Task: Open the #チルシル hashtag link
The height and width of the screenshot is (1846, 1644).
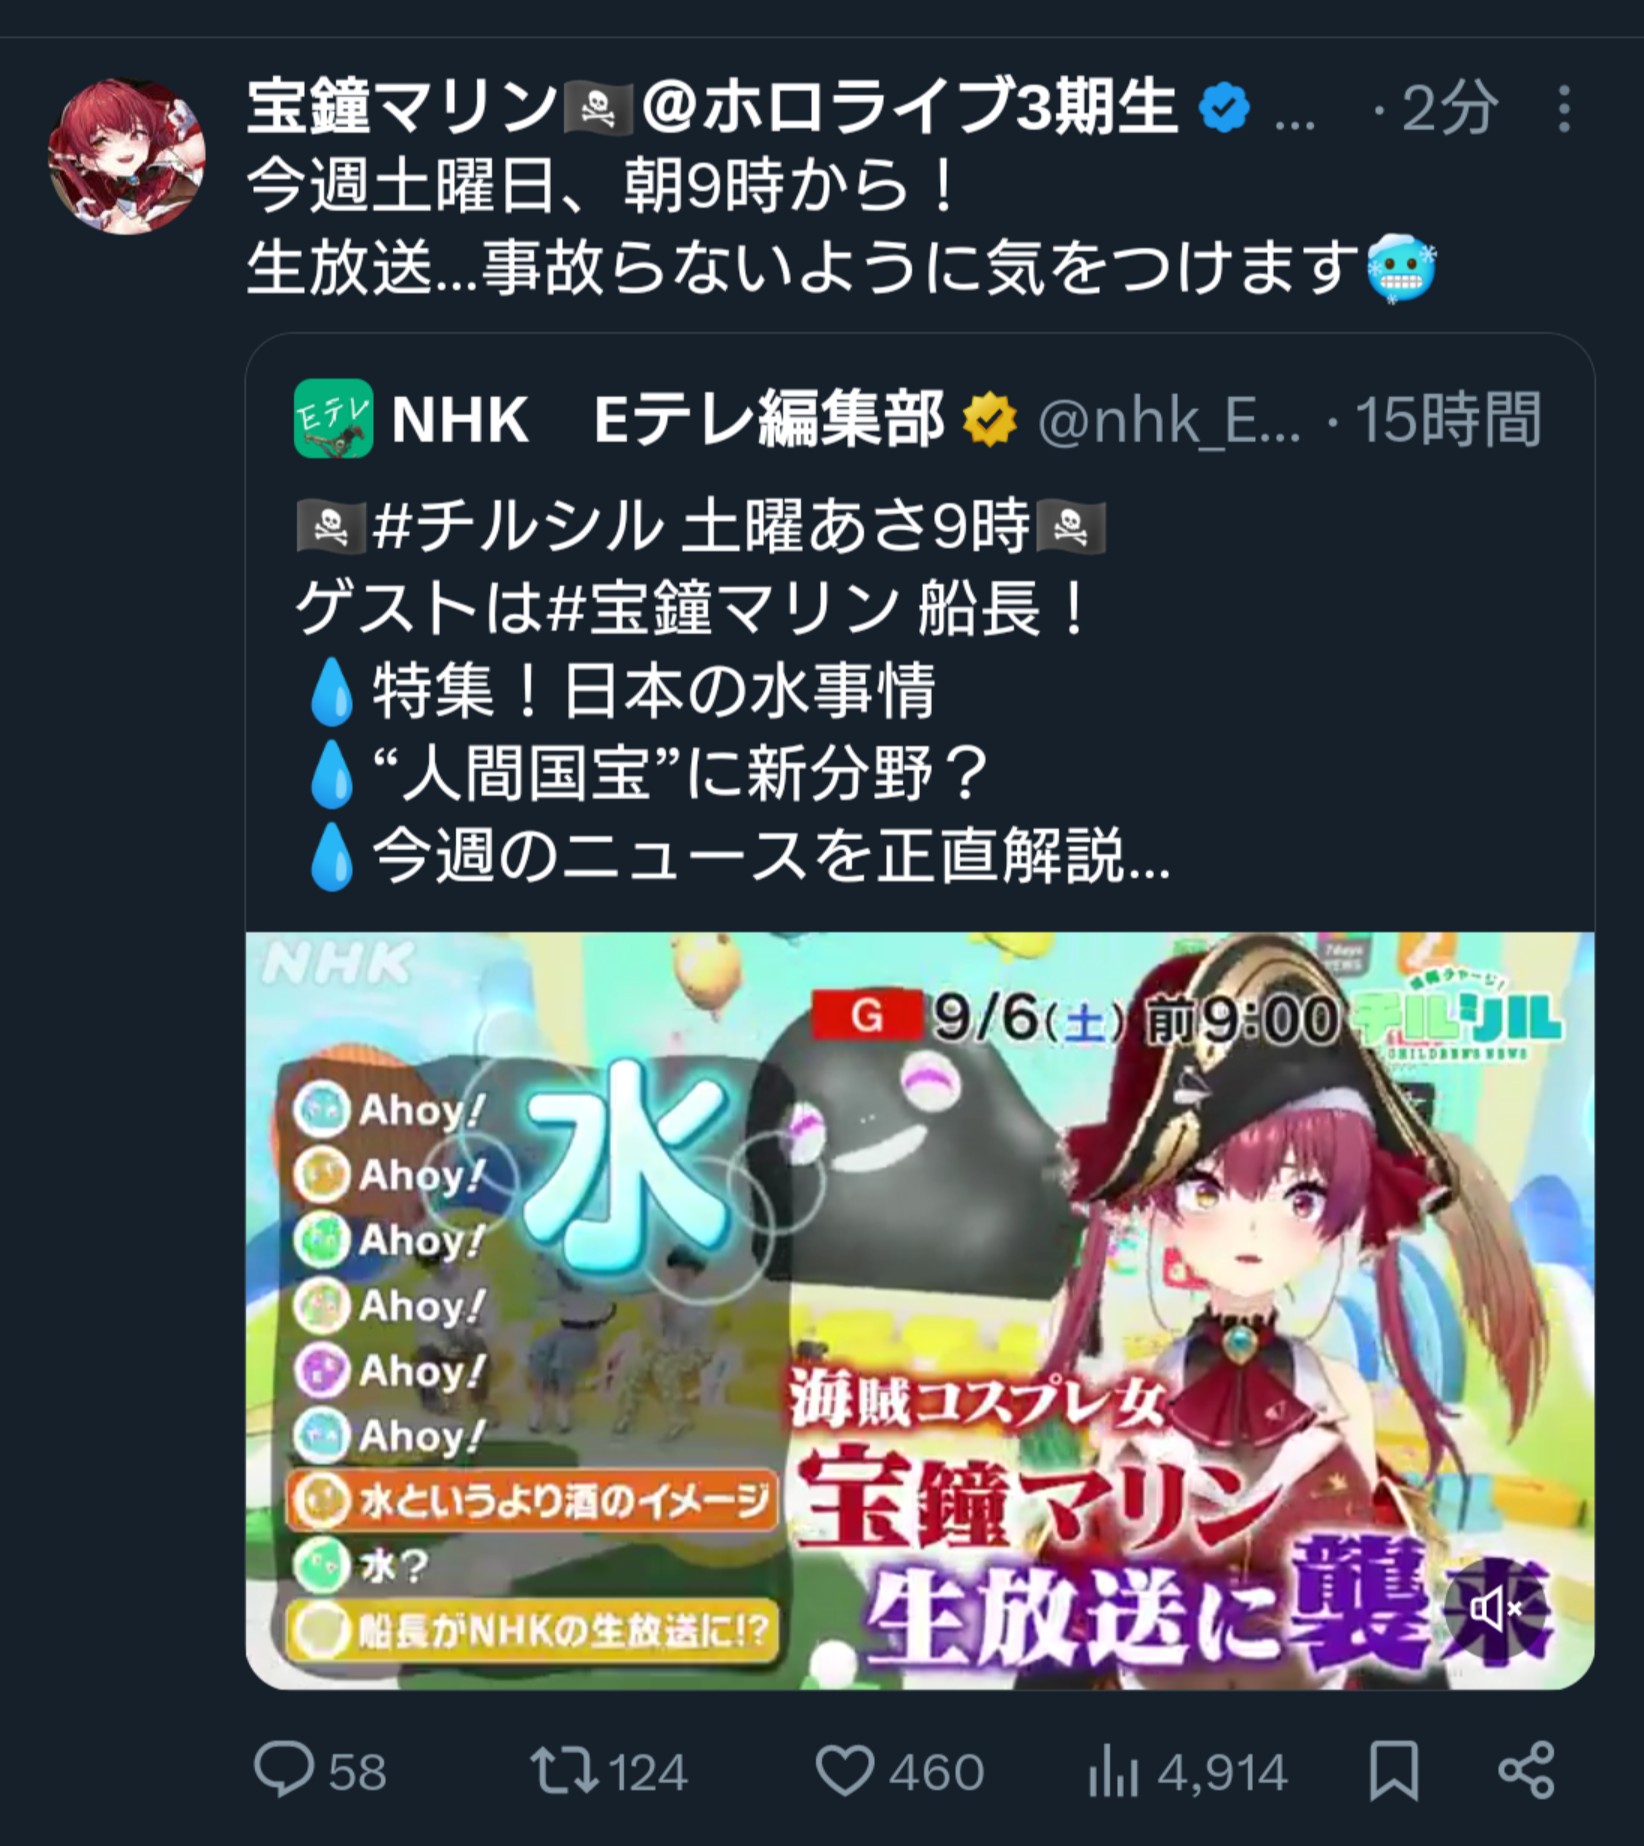Action: click(518, 527)
